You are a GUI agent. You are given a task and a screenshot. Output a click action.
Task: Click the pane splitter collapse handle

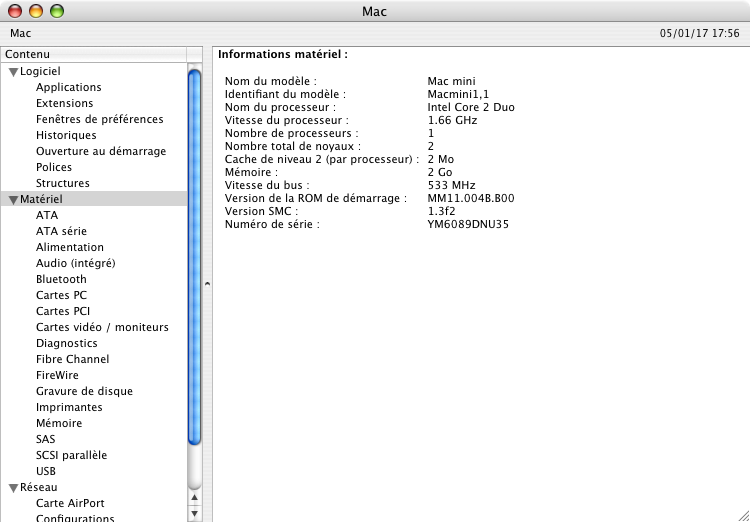[207, 284]
